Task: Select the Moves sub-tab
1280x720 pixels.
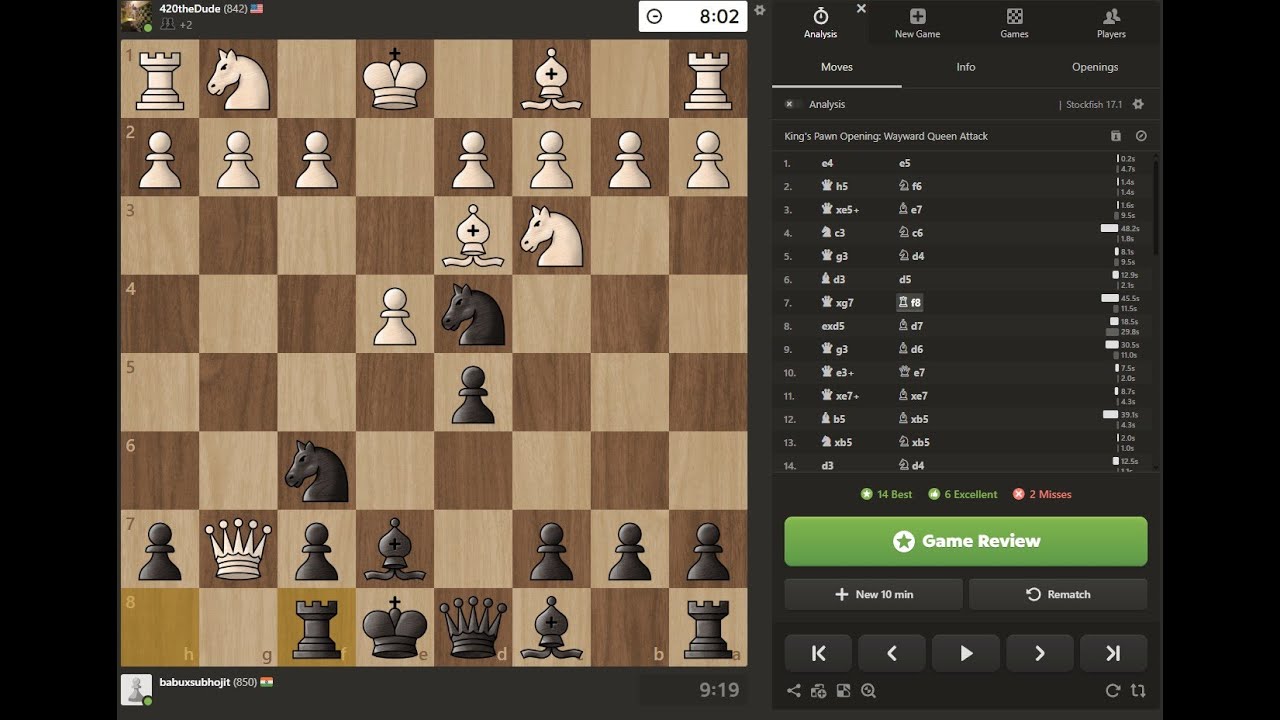Action: (837, 67)
